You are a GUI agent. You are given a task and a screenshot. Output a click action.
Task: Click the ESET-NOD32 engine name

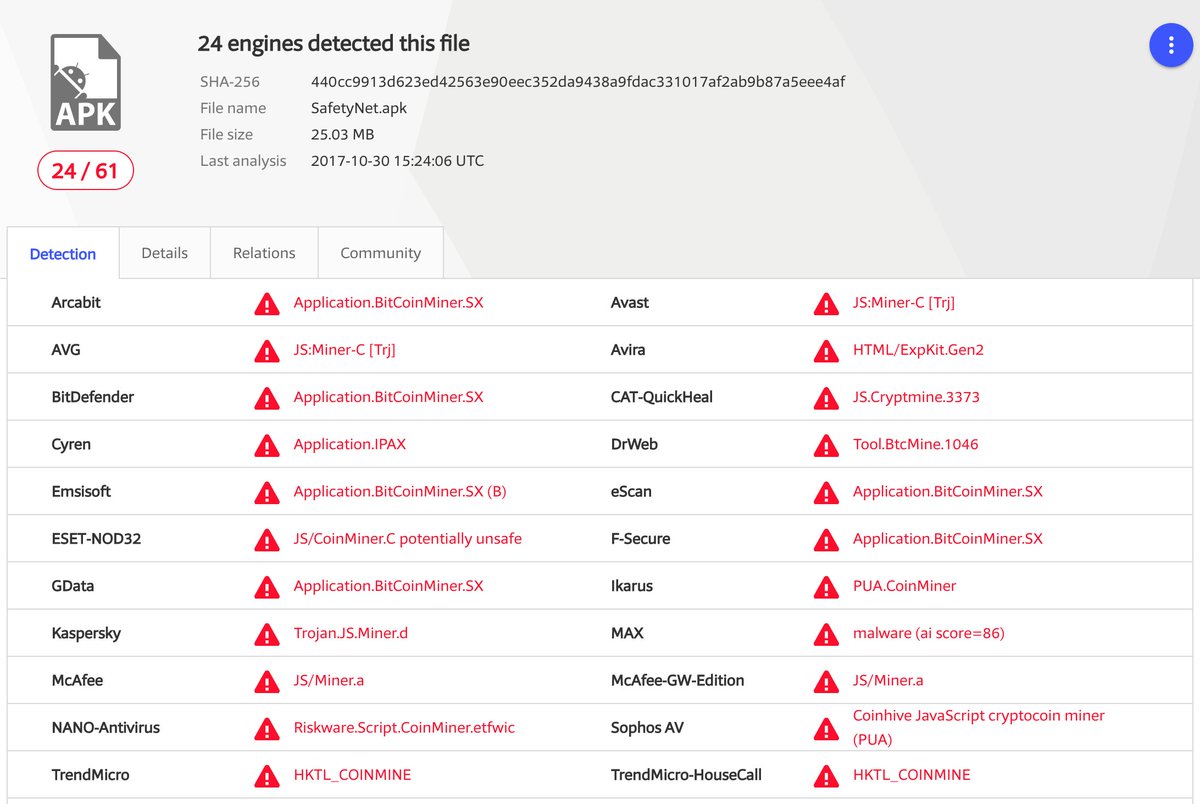(x=96, y=538)
